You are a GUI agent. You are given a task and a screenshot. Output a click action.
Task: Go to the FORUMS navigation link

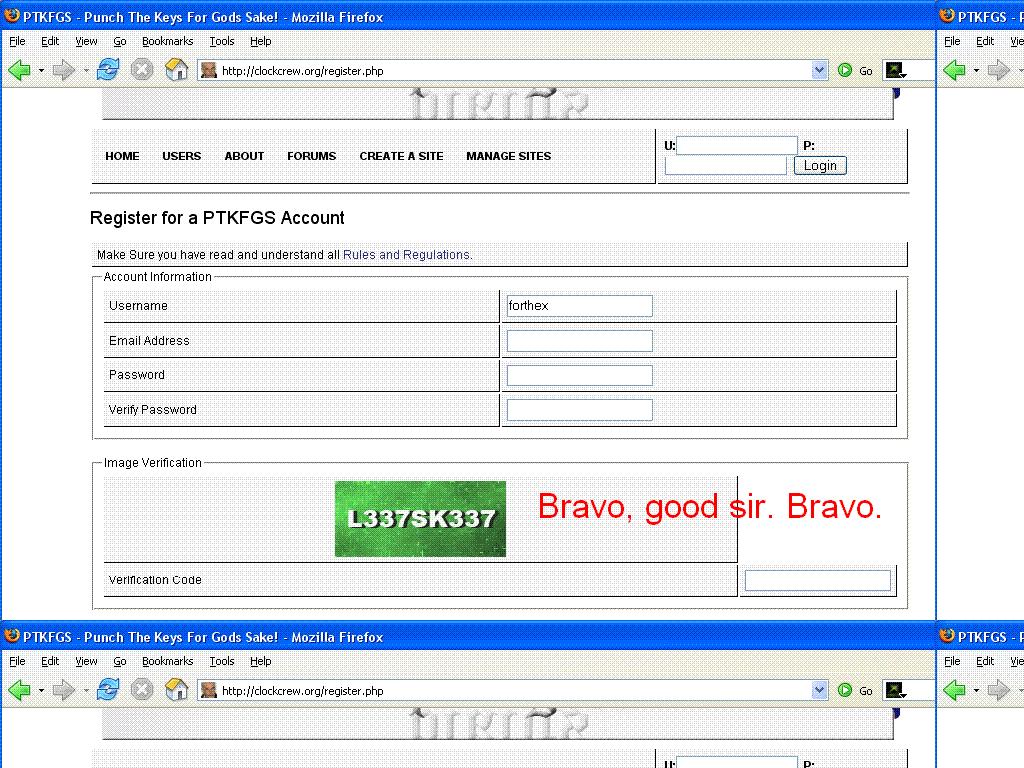click(x=311, y=156)
